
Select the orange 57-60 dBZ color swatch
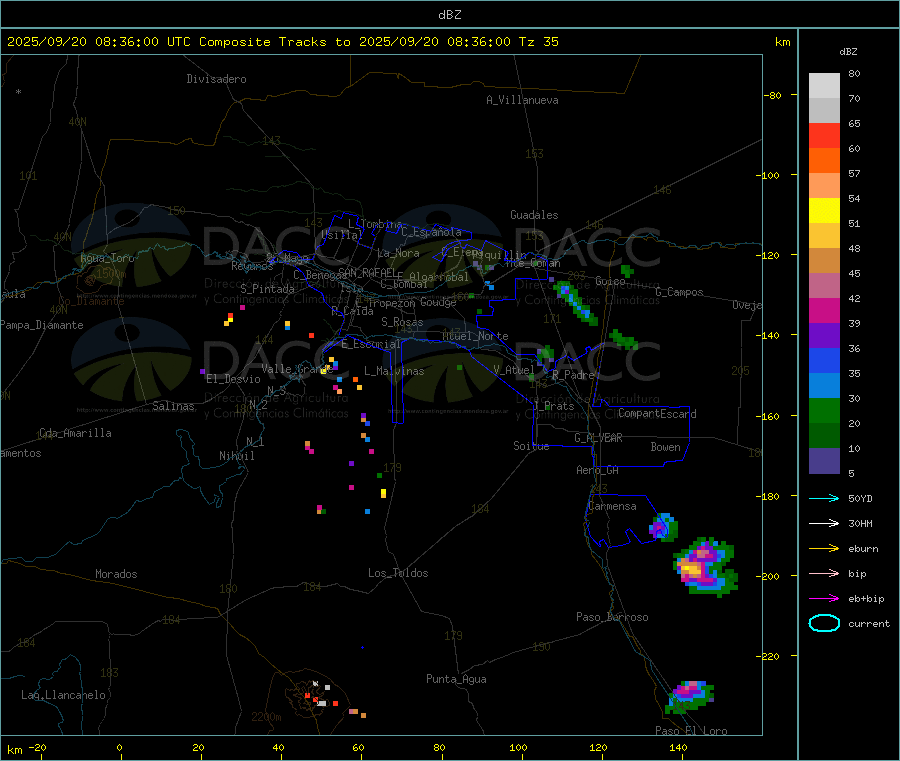(x=824, y=161)
